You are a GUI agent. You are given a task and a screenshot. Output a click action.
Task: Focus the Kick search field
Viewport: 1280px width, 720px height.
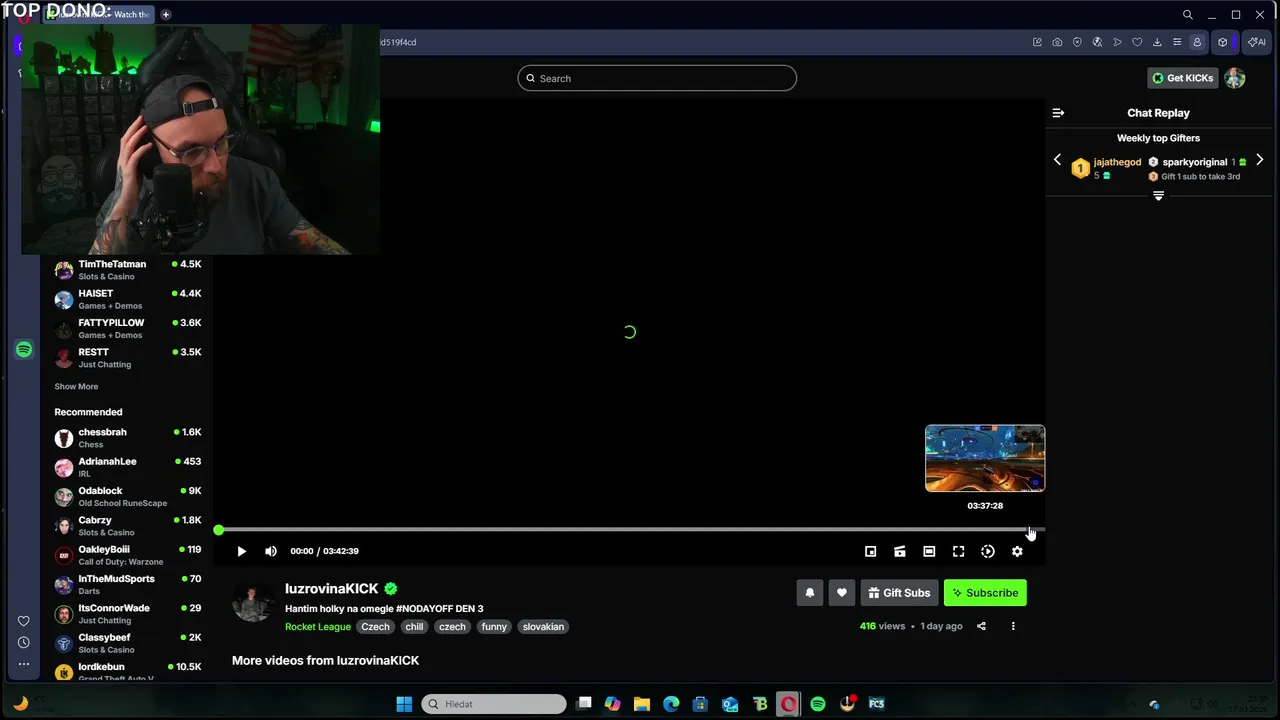(657, 78)
